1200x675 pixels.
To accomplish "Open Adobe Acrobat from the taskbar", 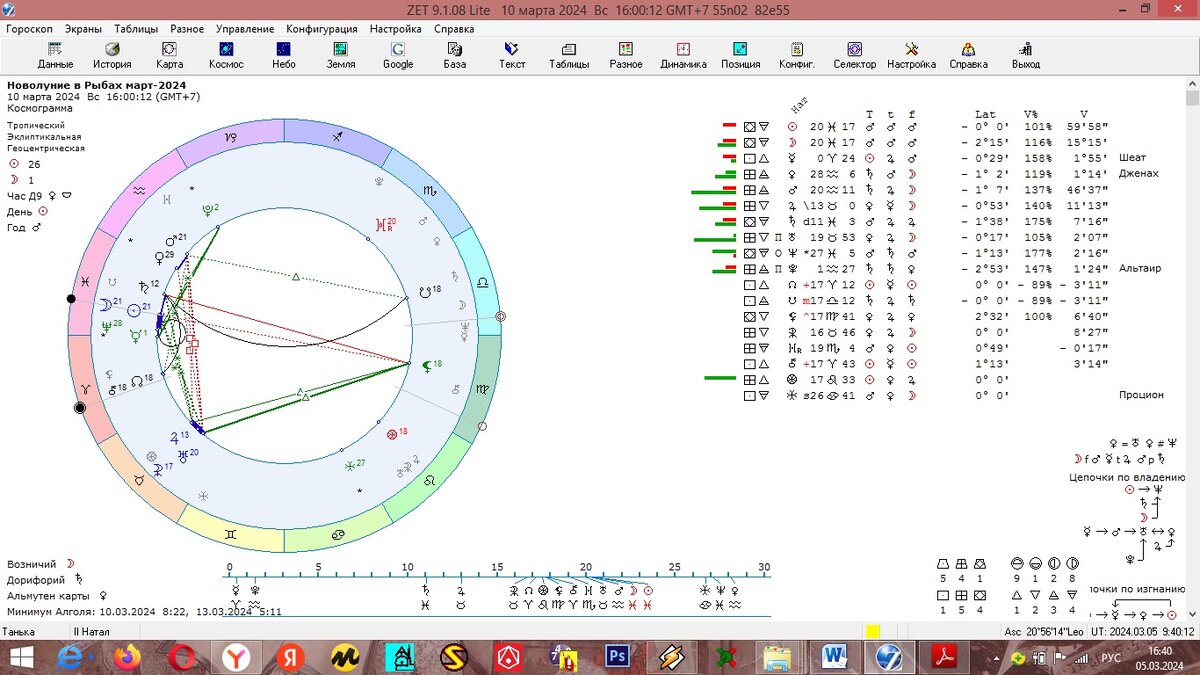I will point(944,657).
